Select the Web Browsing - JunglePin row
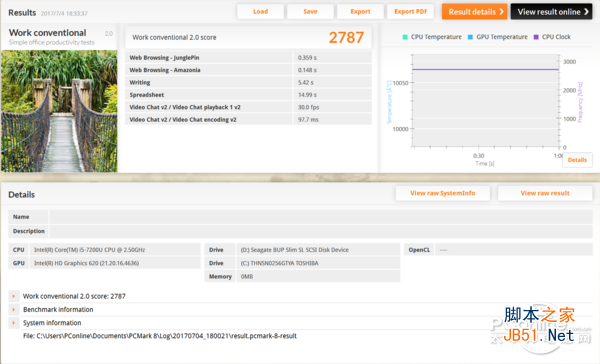The height and width of the screenshot is (364, 600). pyautogui.click(x=248, y=57)
